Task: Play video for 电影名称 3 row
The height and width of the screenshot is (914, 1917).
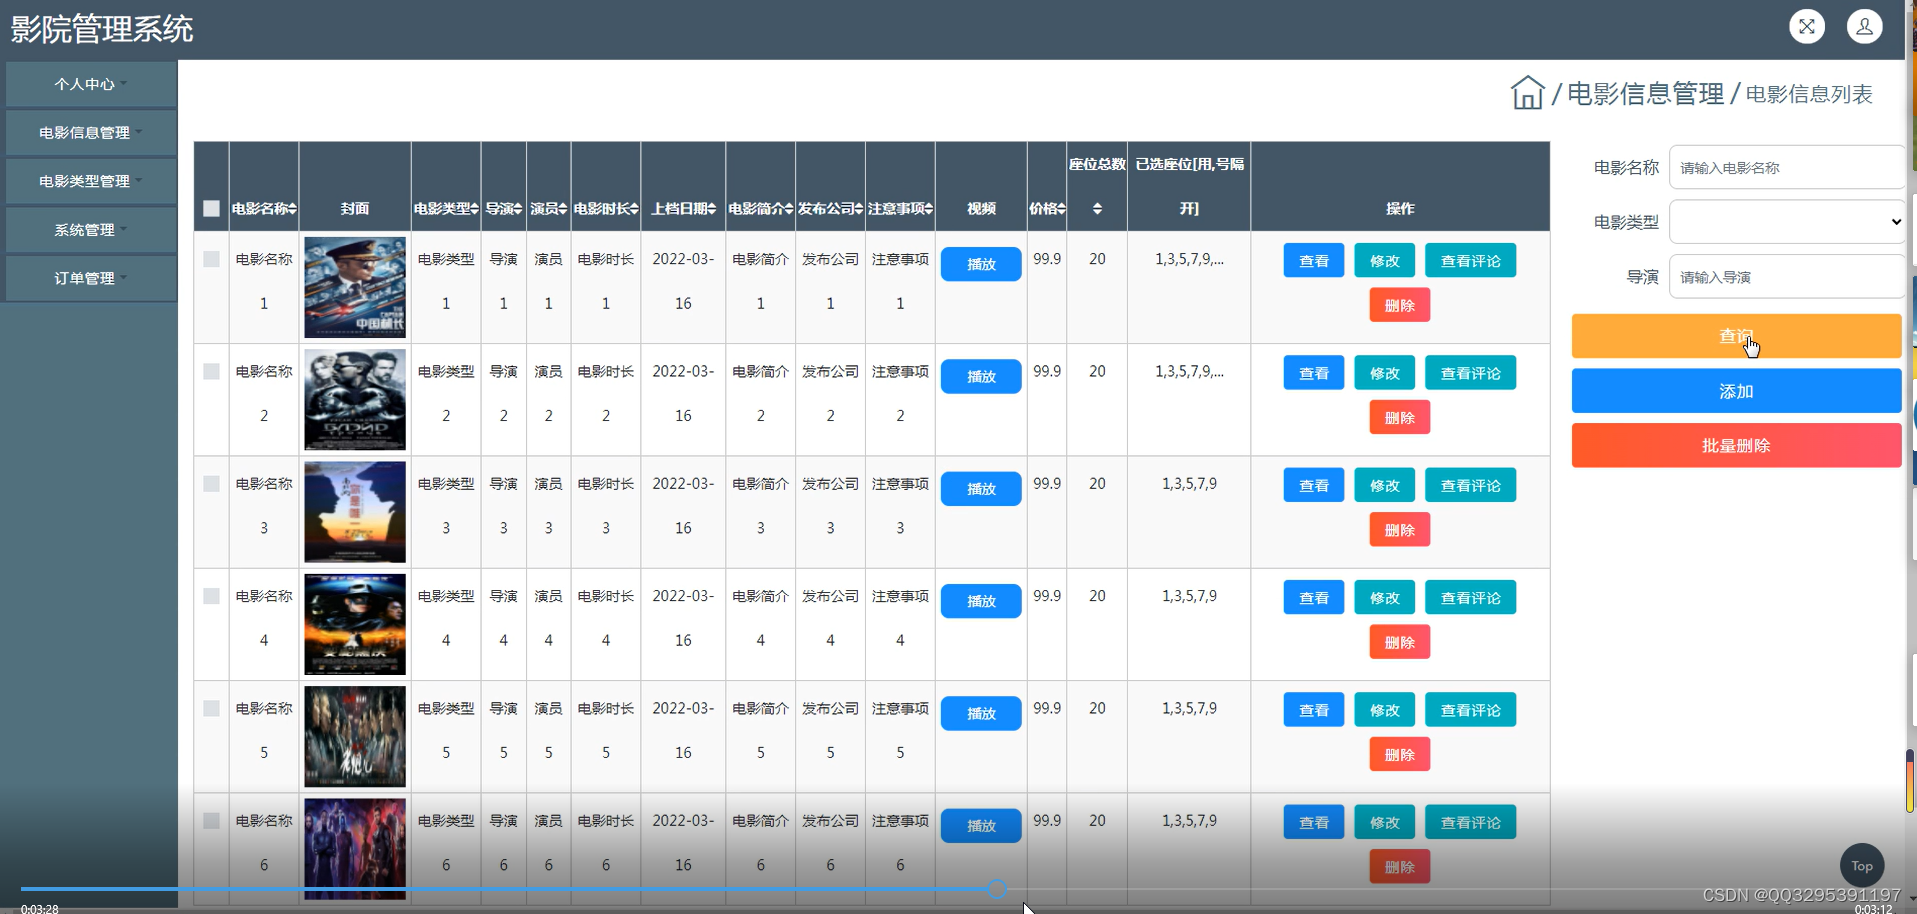Action: [x=981, y=489]
